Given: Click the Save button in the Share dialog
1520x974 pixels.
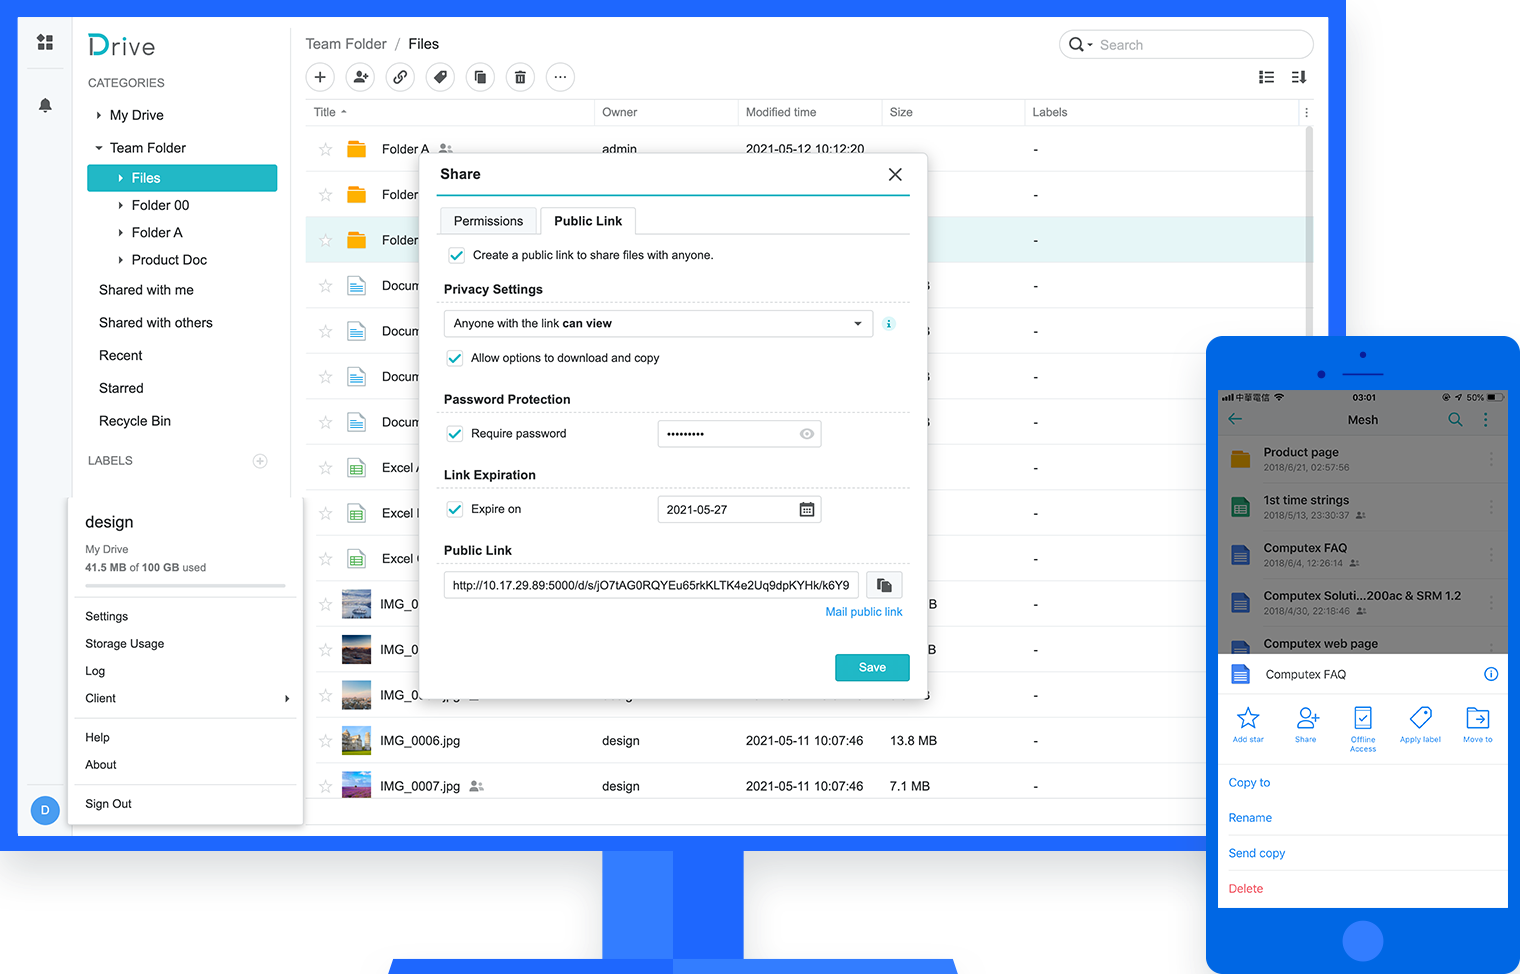Looking at the screenshot, I should pos(871,667).
